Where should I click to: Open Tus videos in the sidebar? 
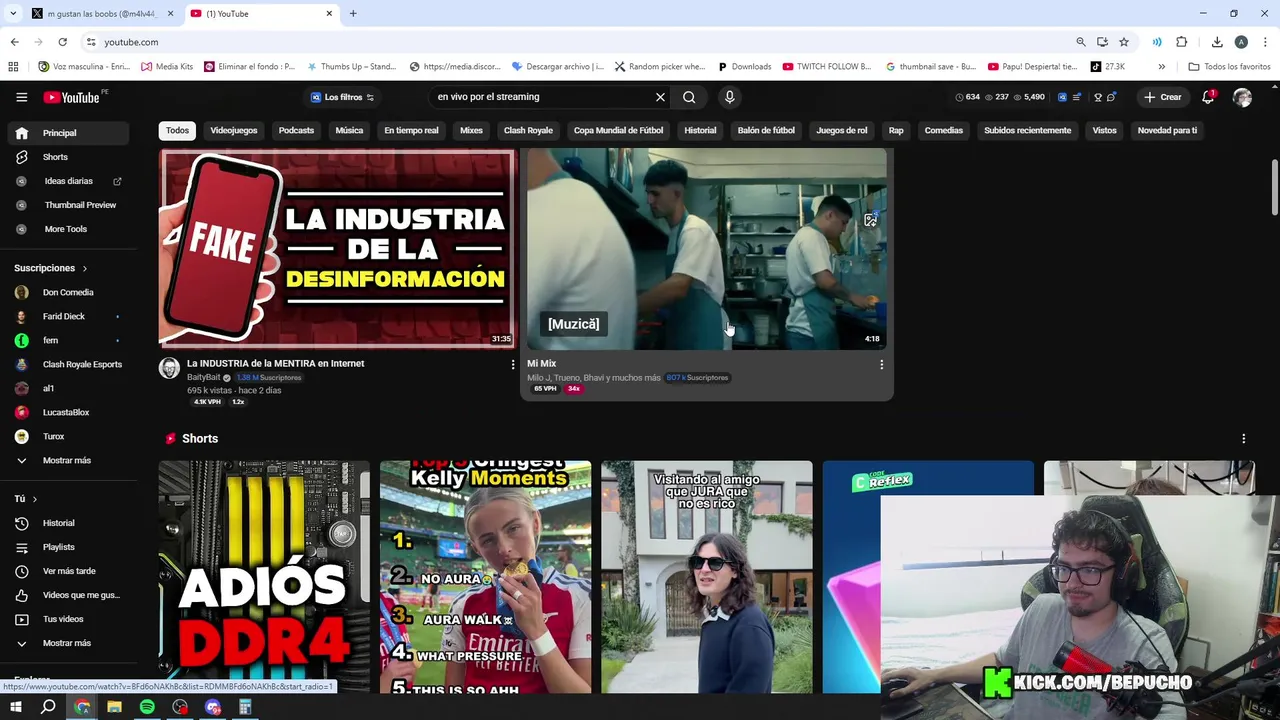tap(68, 619)
